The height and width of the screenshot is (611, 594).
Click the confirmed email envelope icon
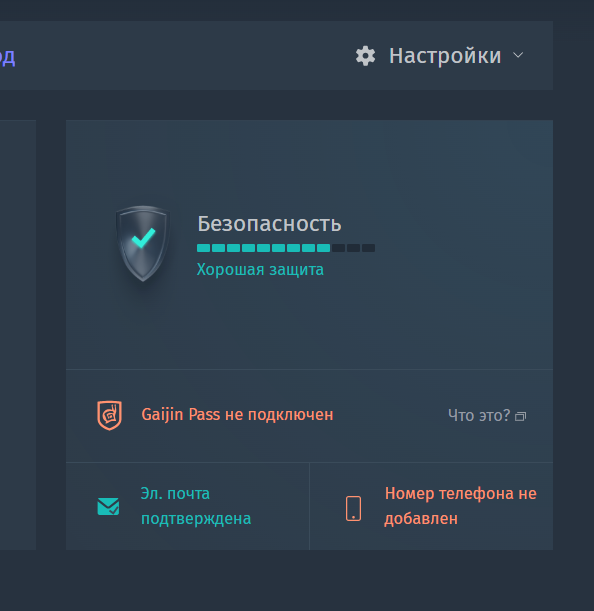click(x=108, y=506)
